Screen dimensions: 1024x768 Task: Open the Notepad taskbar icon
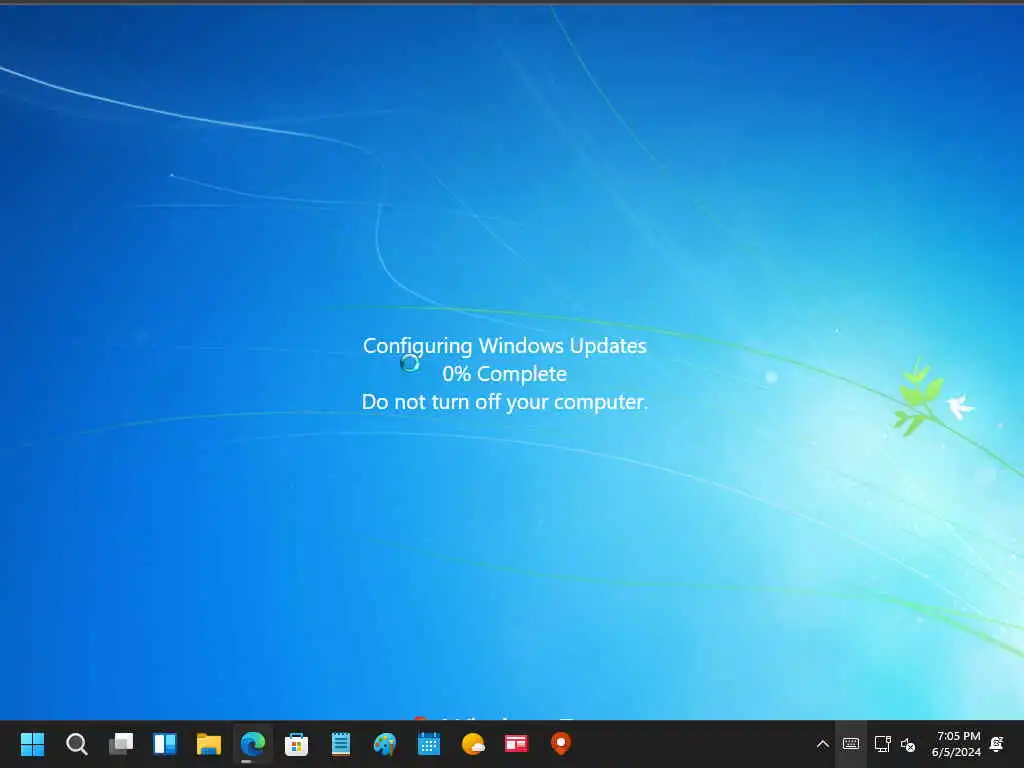tap(341, 744)
